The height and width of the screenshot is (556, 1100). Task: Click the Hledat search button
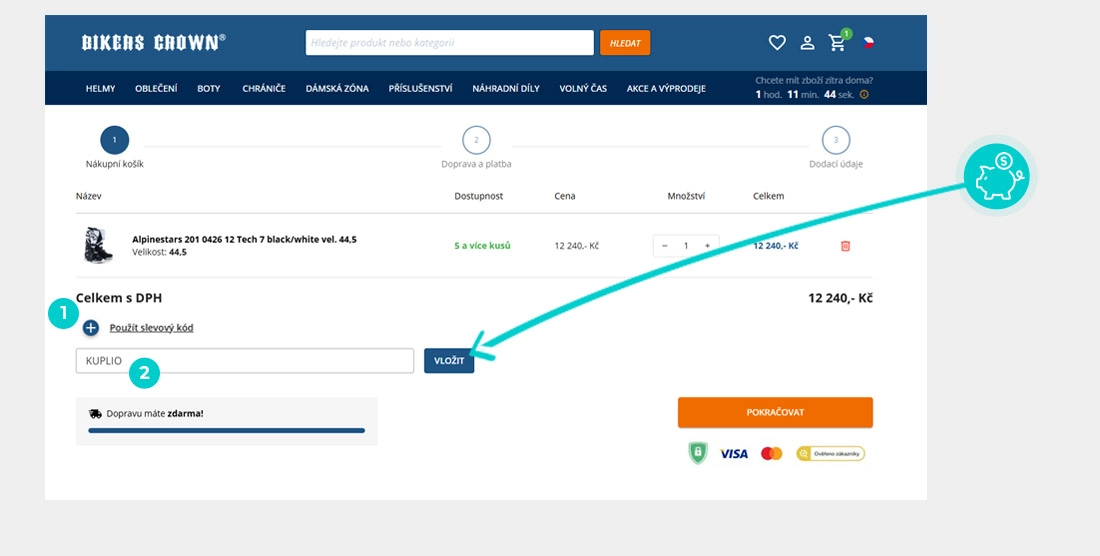(x=625, y=43)
